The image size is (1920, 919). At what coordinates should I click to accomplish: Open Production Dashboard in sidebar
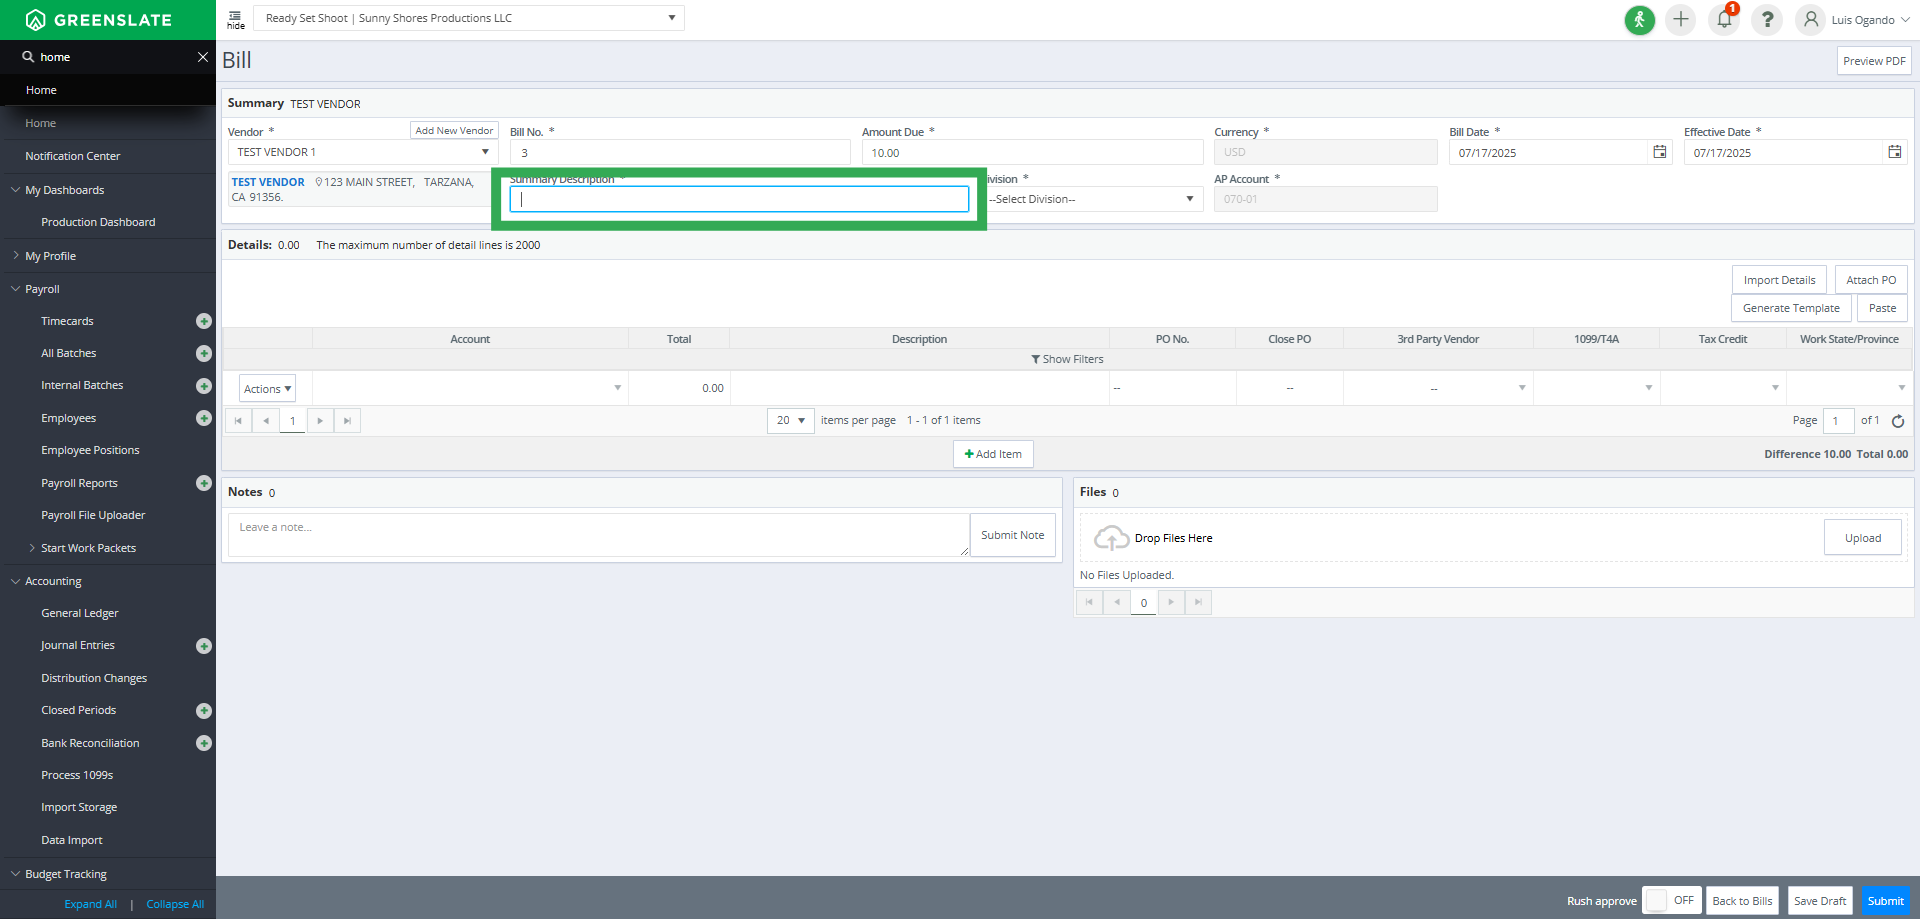click(x=98, y=222)
